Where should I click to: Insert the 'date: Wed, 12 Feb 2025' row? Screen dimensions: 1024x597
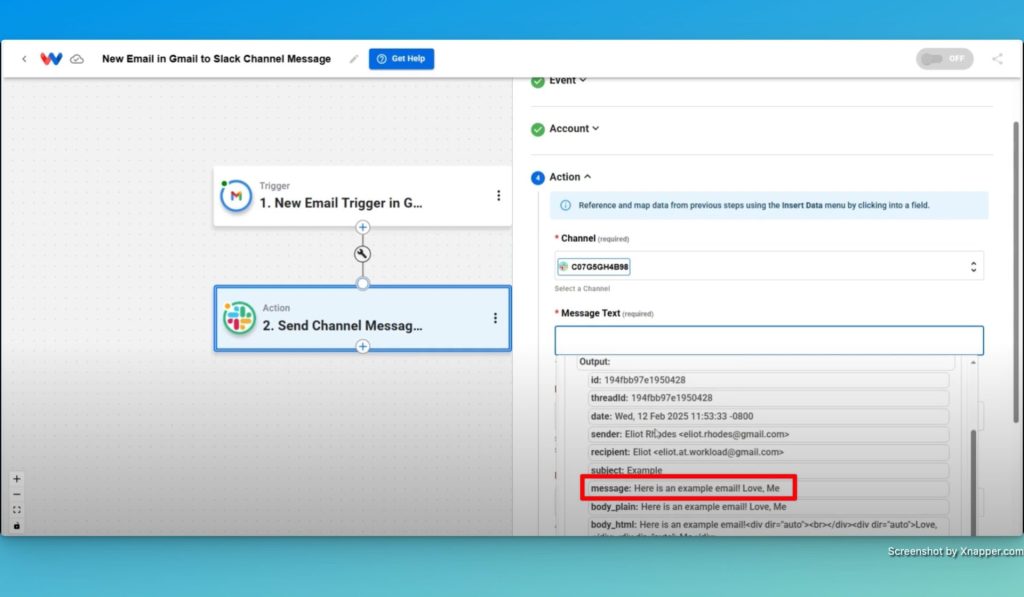768,416
